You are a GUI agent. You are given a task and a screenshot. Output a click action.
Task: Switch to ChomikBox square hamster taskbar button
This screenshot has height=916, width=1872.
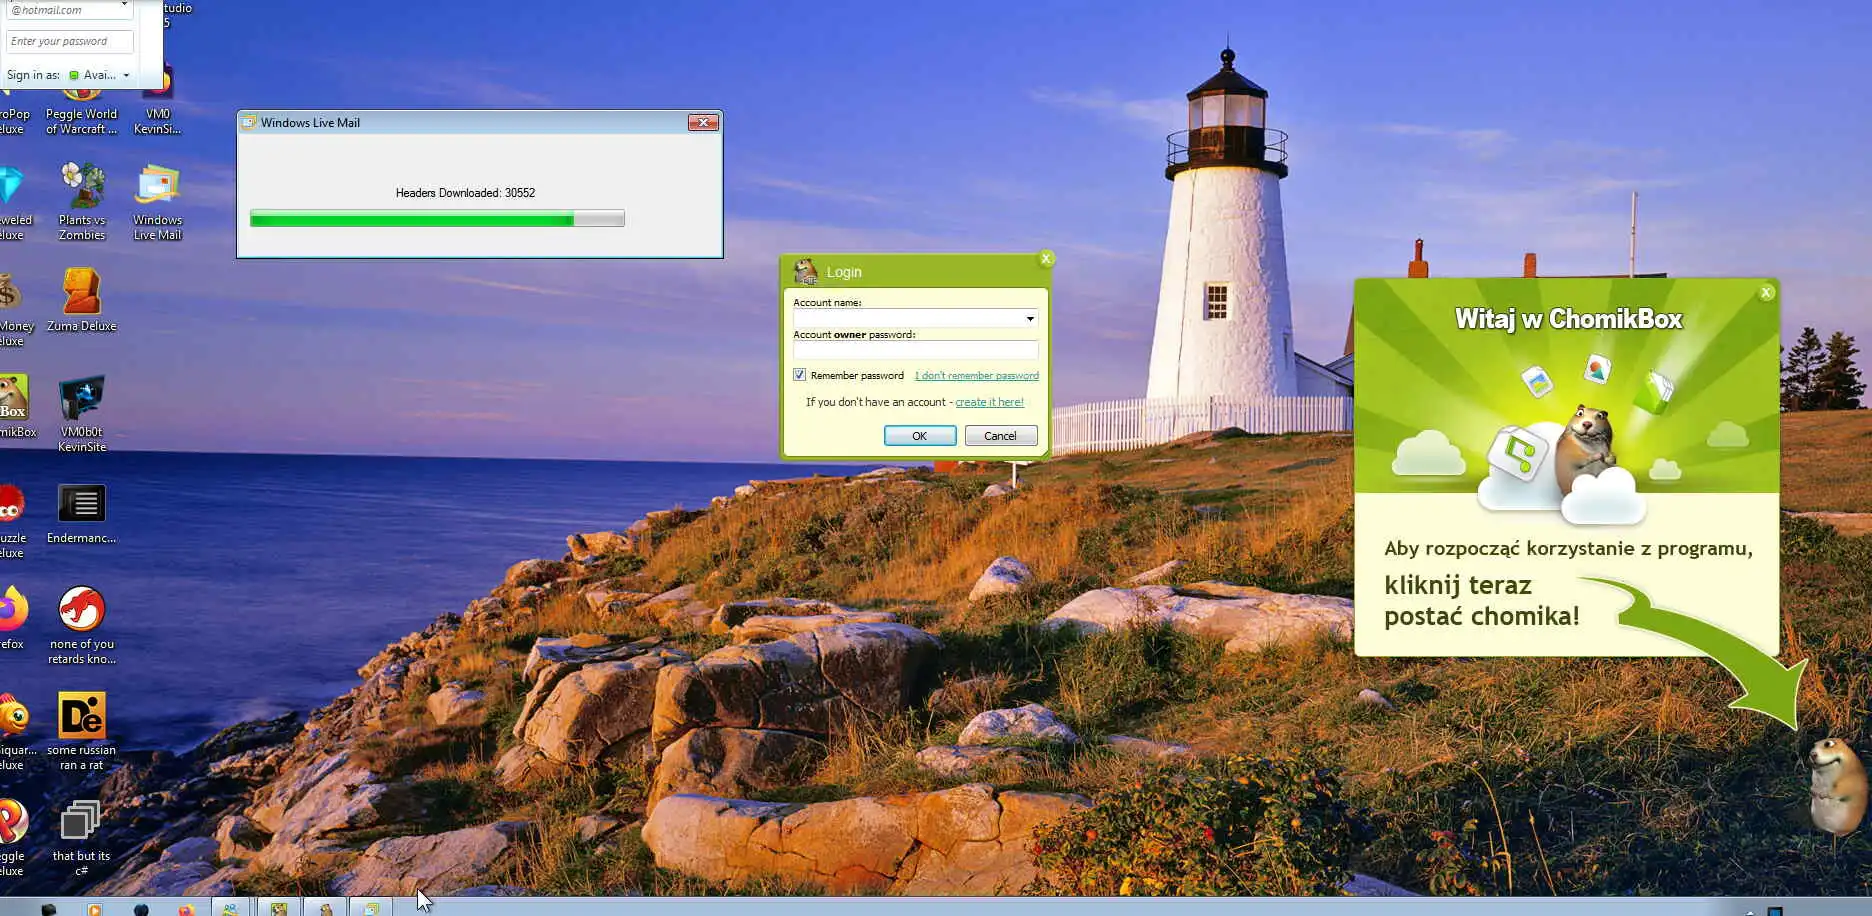(x=278, y=908)
